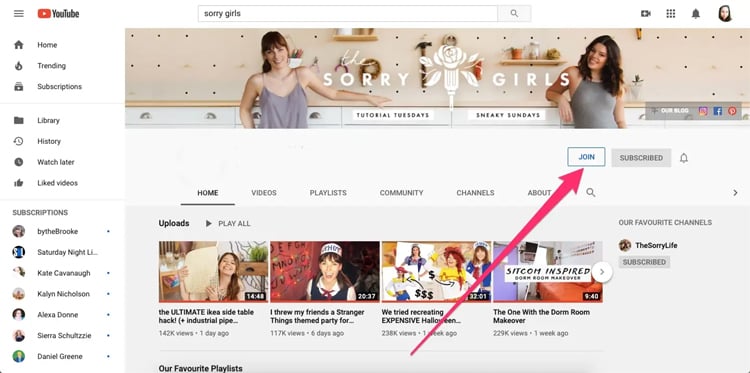
Task: Switch to the VIDEOS tab
Action: pyautogui.click(x=264, y=193)
